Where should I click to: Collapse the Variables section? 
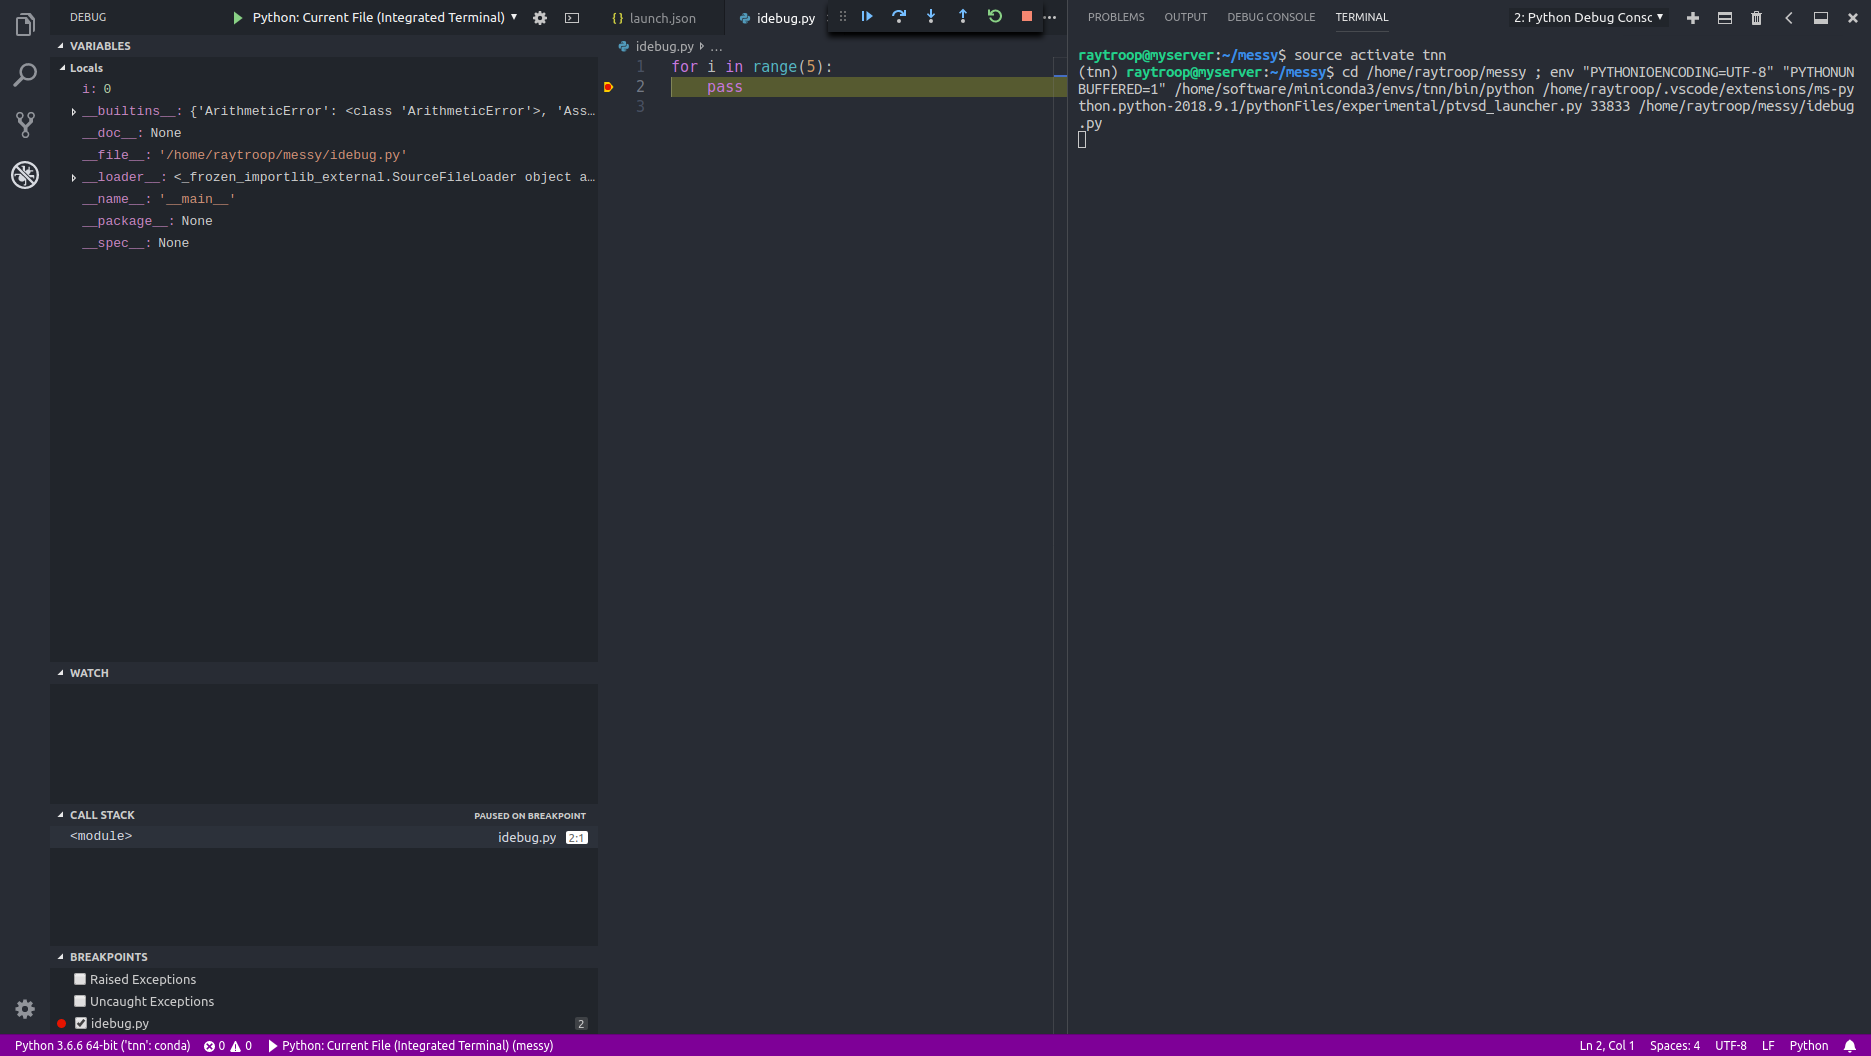(61, 45)
